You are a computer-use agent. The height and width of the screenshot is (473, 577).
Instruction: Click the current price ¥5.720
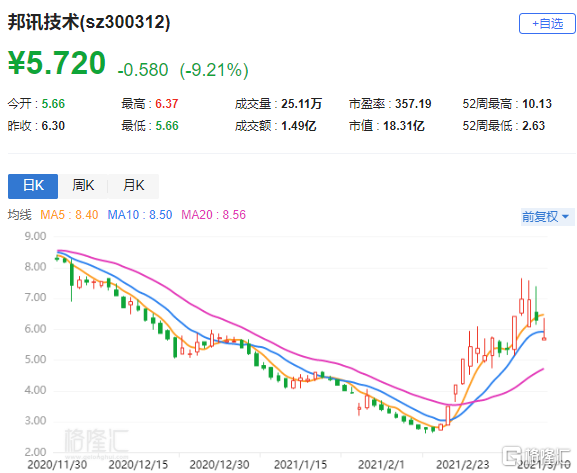pyautogui.click(x=57, y=63)
